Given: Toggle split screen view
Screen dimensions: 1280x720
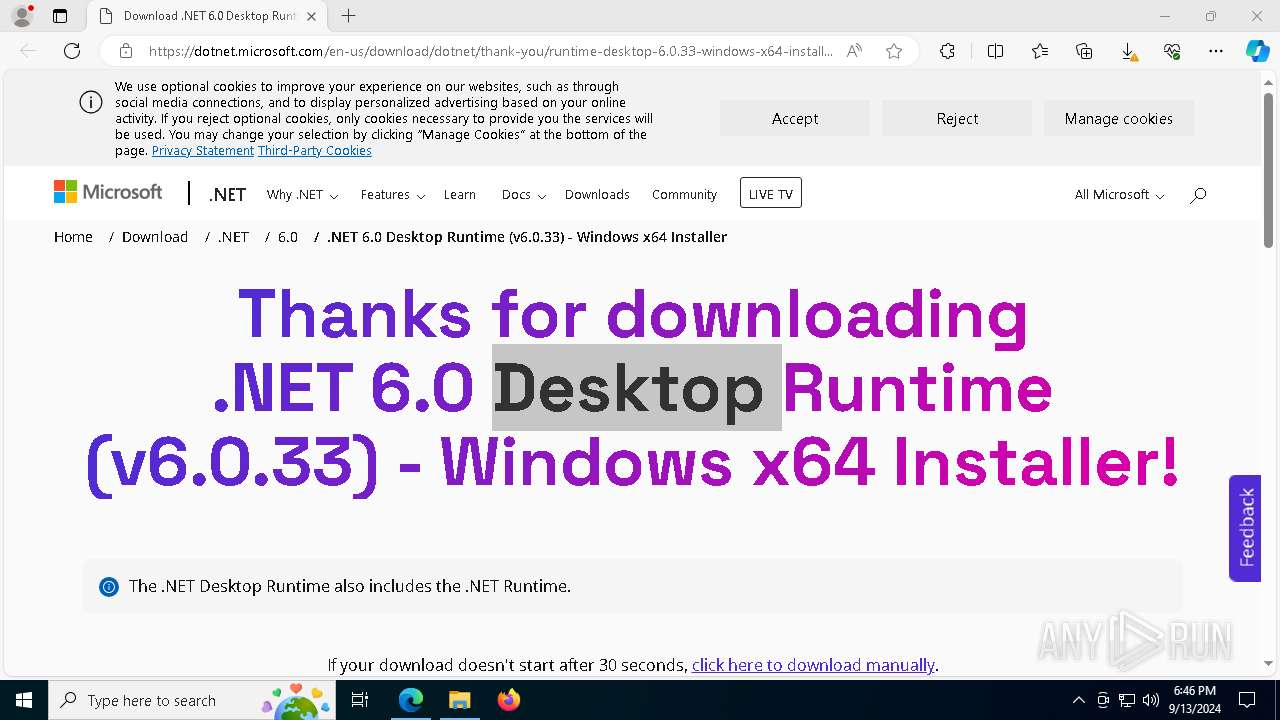Looking at the screenshot, I should pyautogui.click(x=995, y=51).
